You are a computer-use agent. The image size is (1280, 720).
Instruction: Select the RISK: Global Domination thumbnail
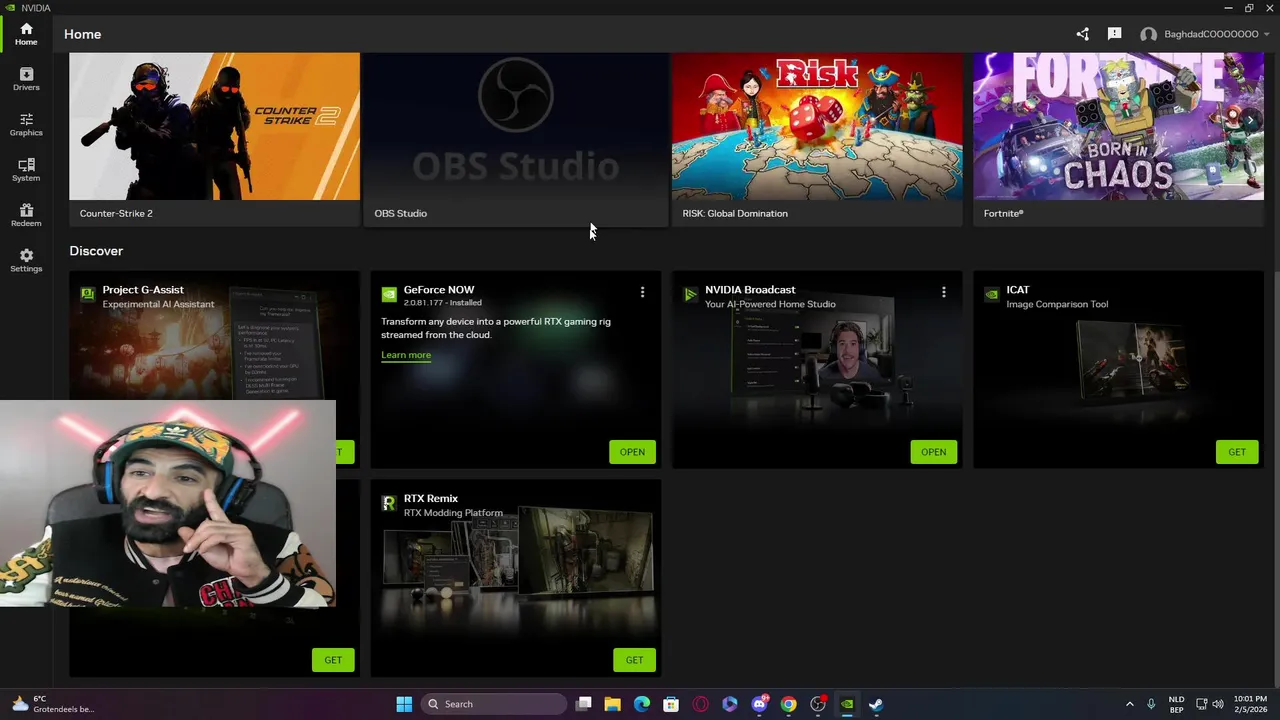point(817,127)
